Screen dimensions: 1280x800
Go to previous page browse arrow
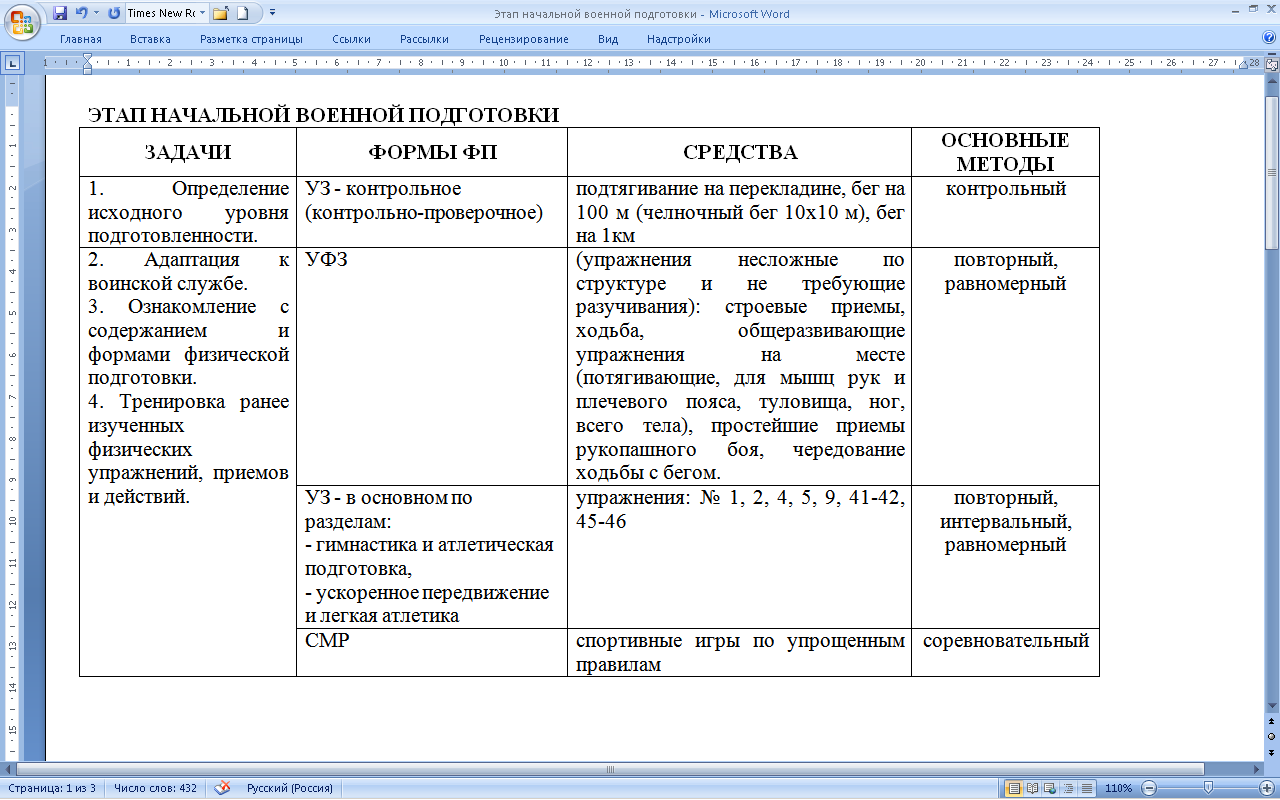1271,722
